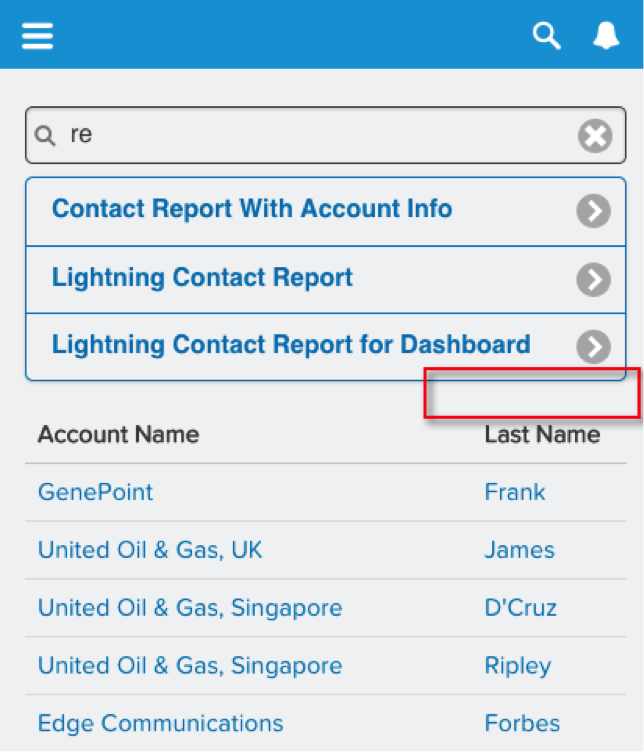
Task: Tap the header search magnifier icon
Action: (x=547, y=35)
